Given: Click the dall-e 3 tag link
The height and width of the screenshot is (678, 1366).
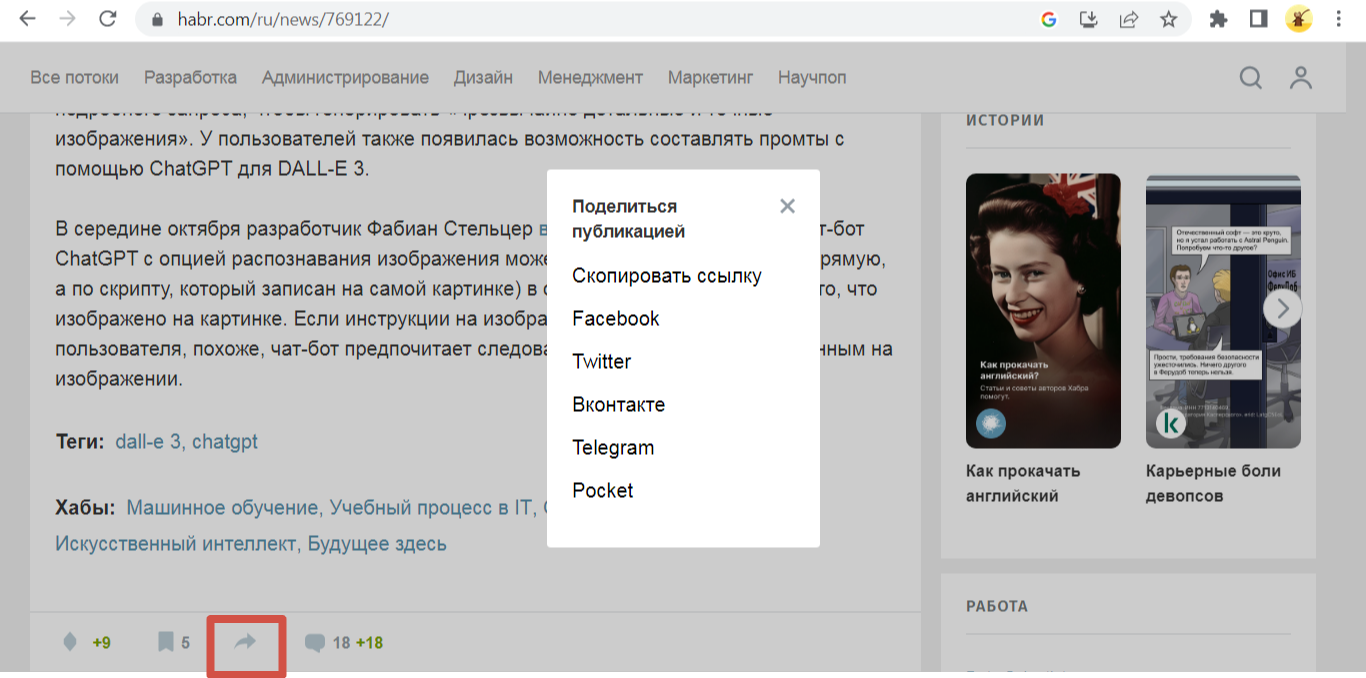Looking at the screenshot, I should pos(149,441).
